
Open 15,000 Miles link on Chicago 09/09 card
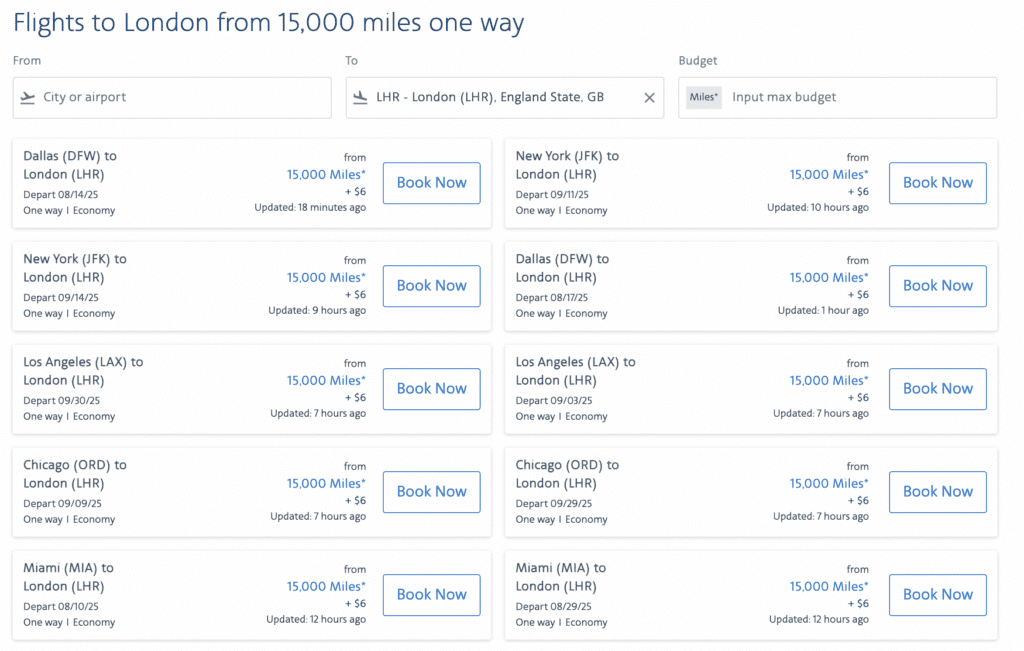pos(326,483)
